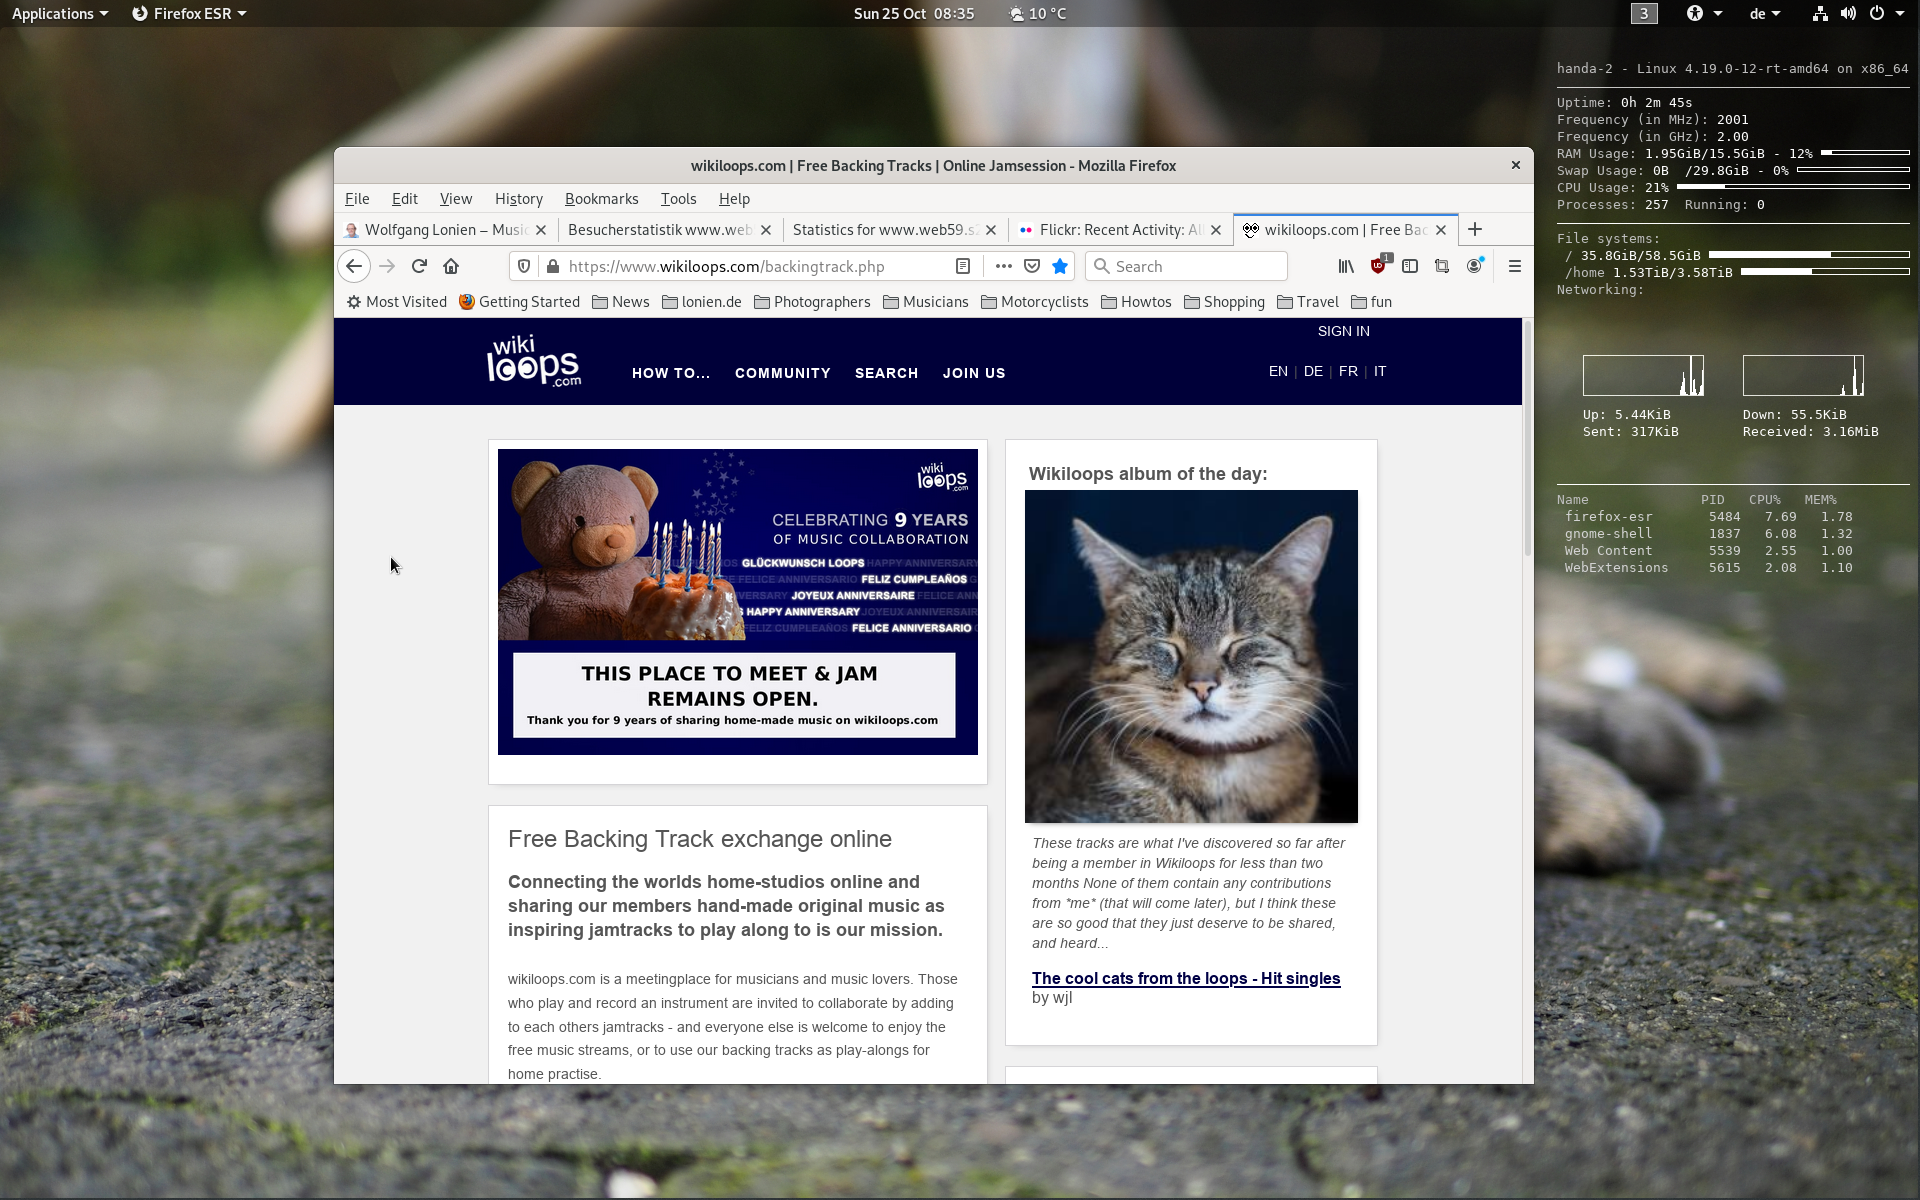This screenshot has width=1920, height=1200.
Task: Open the SEARCH site menu
Action: [886, 373]
